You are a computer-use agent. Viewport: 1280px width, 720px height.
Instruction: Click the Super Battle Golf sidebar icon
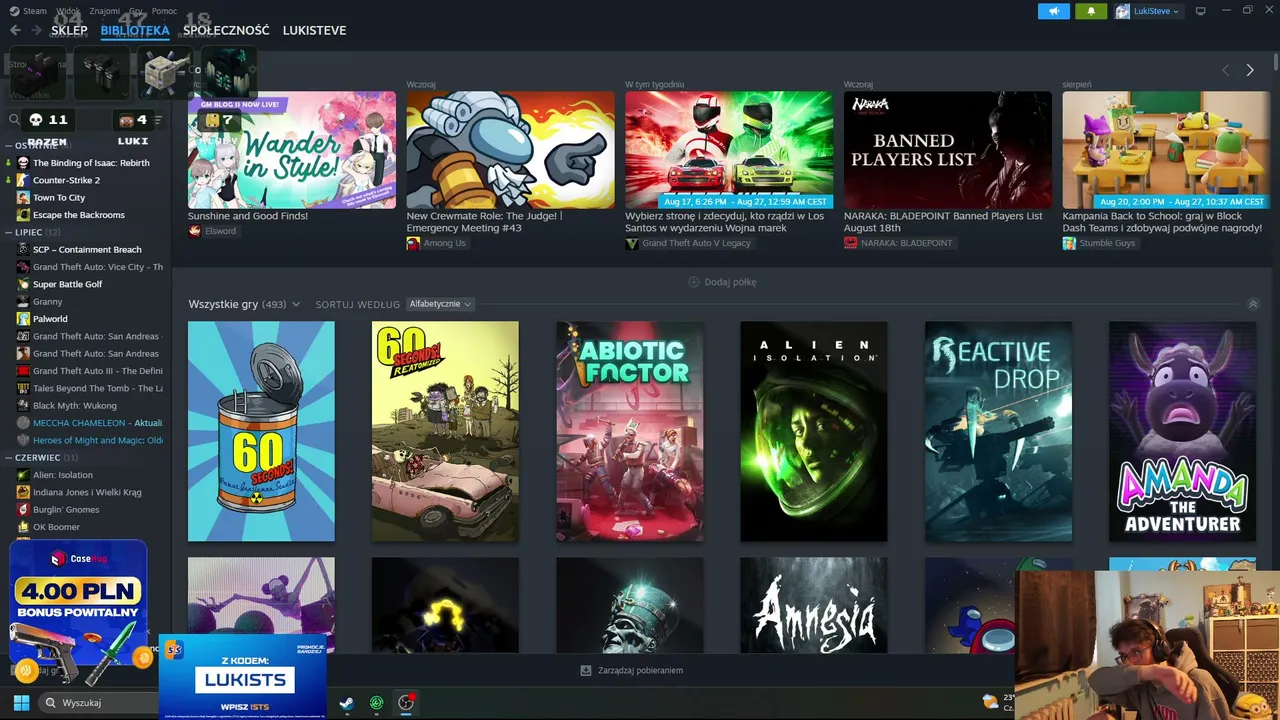coord(23,284)
